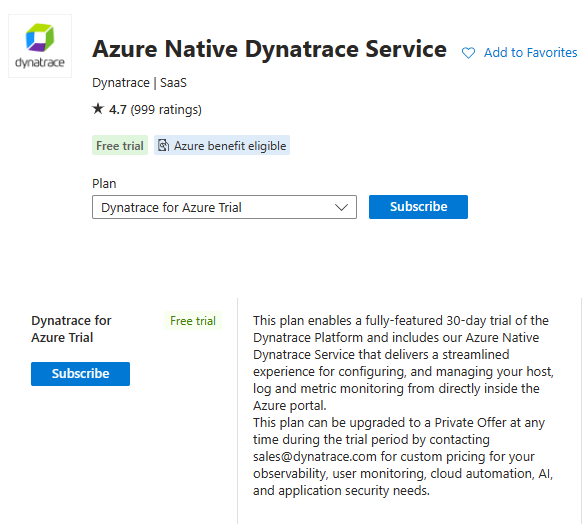The height and width of the screenshot is (524, 583).
Task: Click the rating star icon
Action: tap(98, 109)
